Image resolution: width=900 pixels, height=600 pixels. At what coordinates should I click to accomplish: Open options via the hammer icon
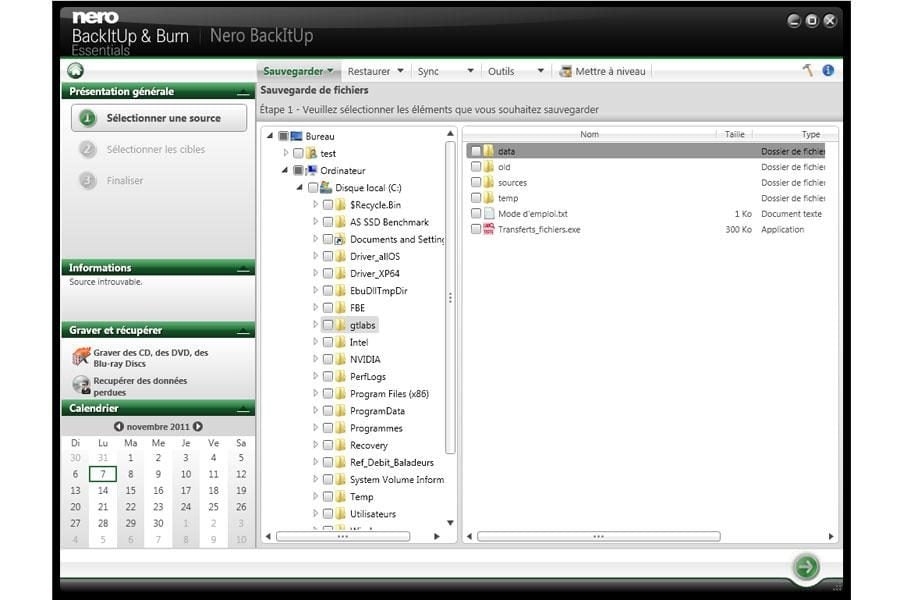click(808, 71)
